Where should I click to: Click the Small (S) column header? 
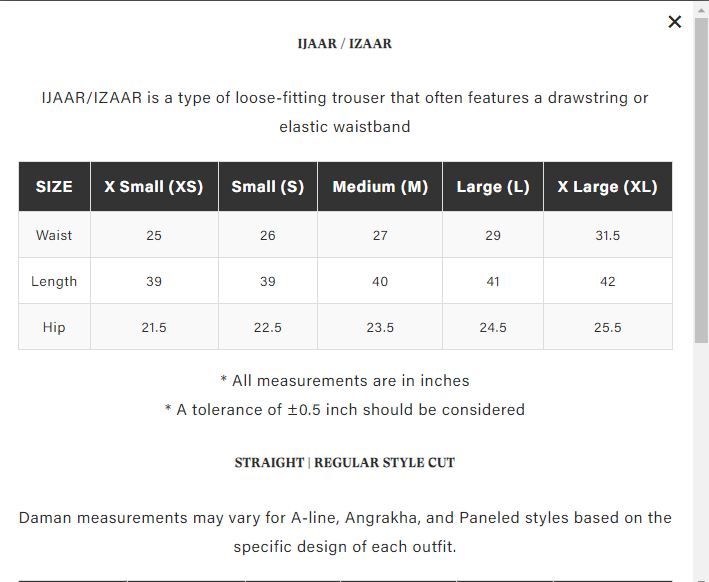(x=268, y=187)
